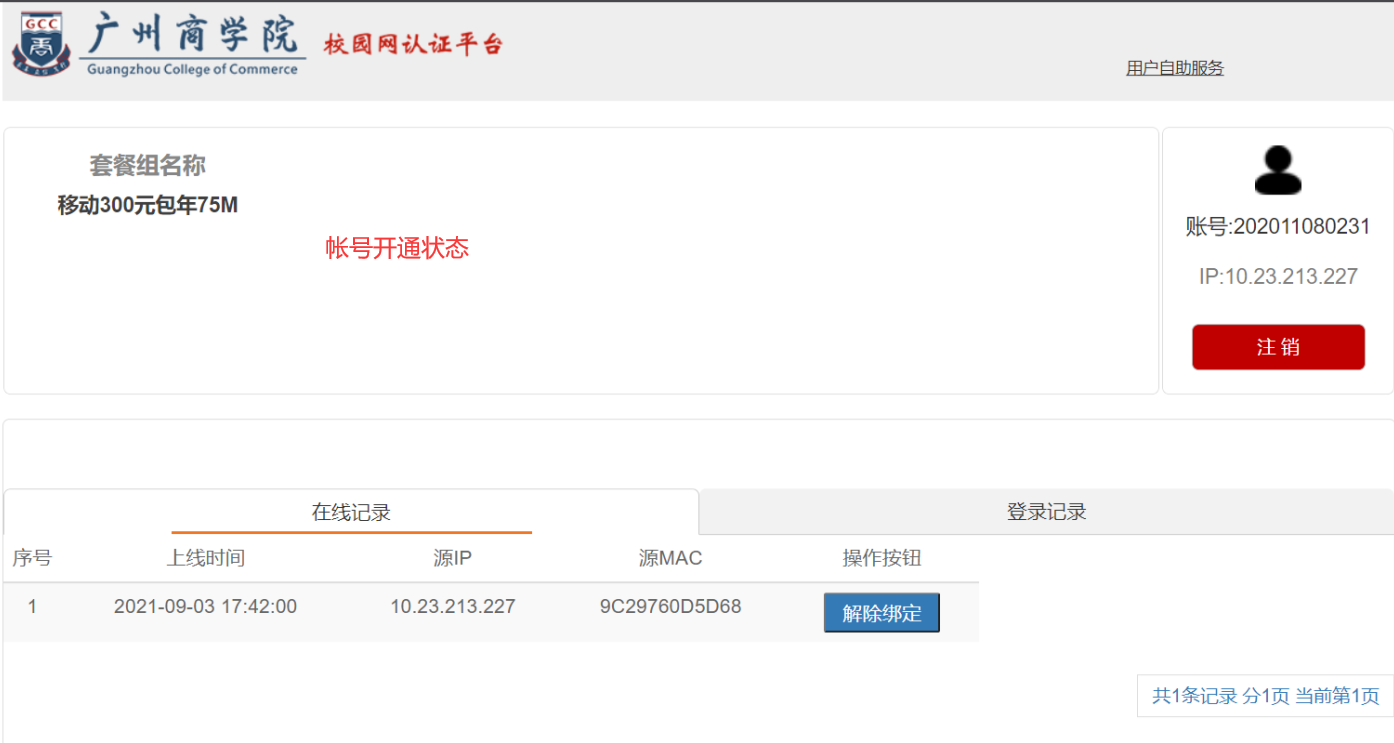Click the blue 解除绑定 unbind button
The width and height of the screenshot is (1394, 743).
click(x=881, y=613)
